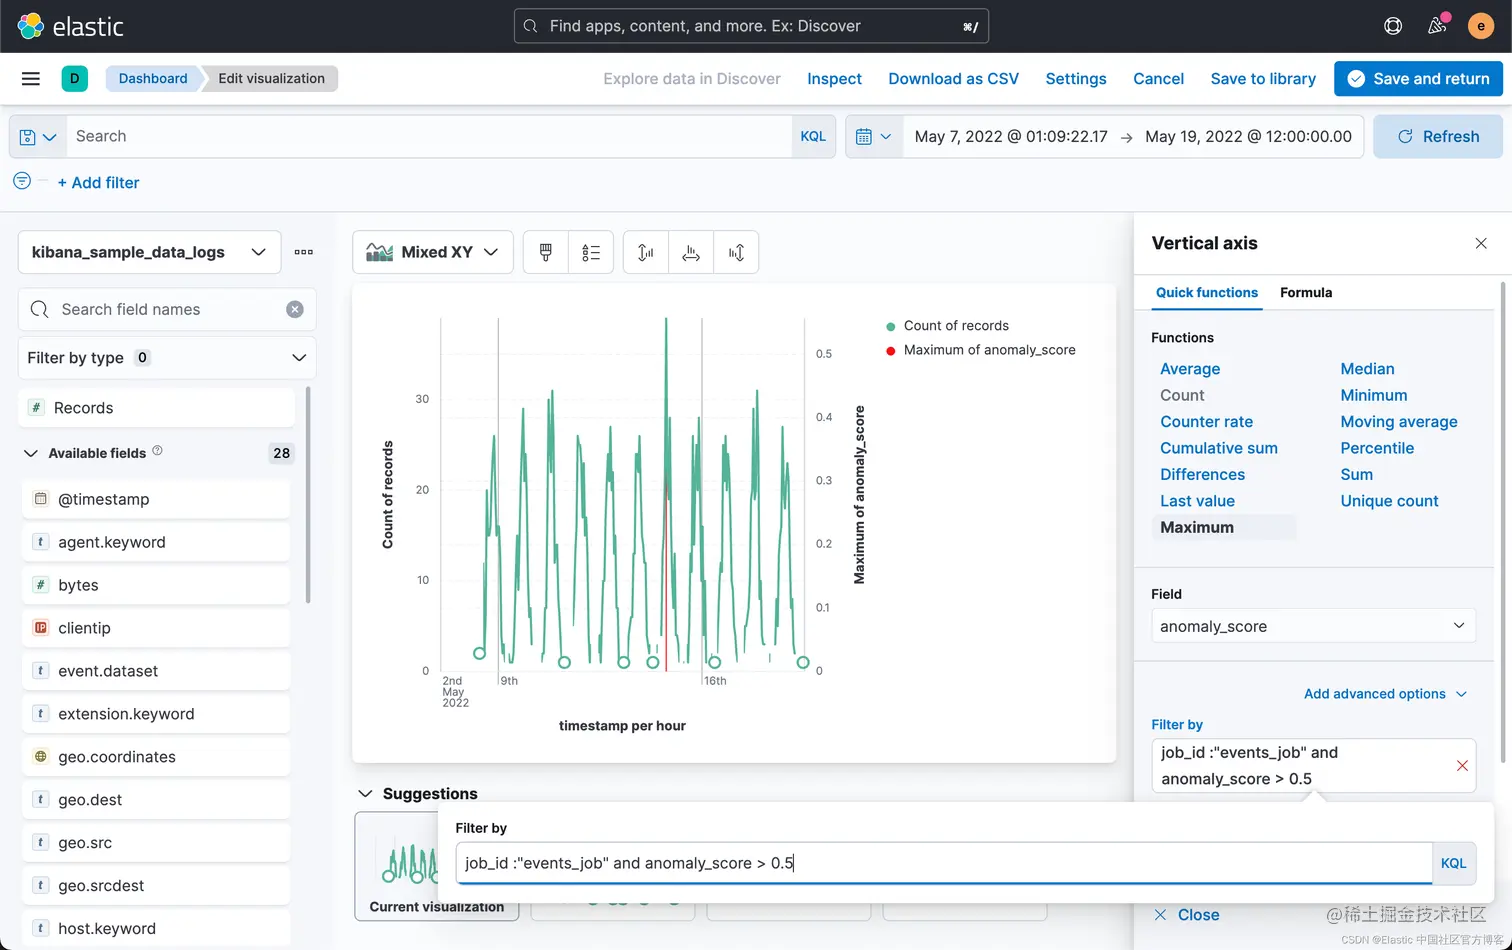This screenshot has height=950, width=1512.
Task: Go to Dashboard breadcrumb
Action: tap(153, 78)
